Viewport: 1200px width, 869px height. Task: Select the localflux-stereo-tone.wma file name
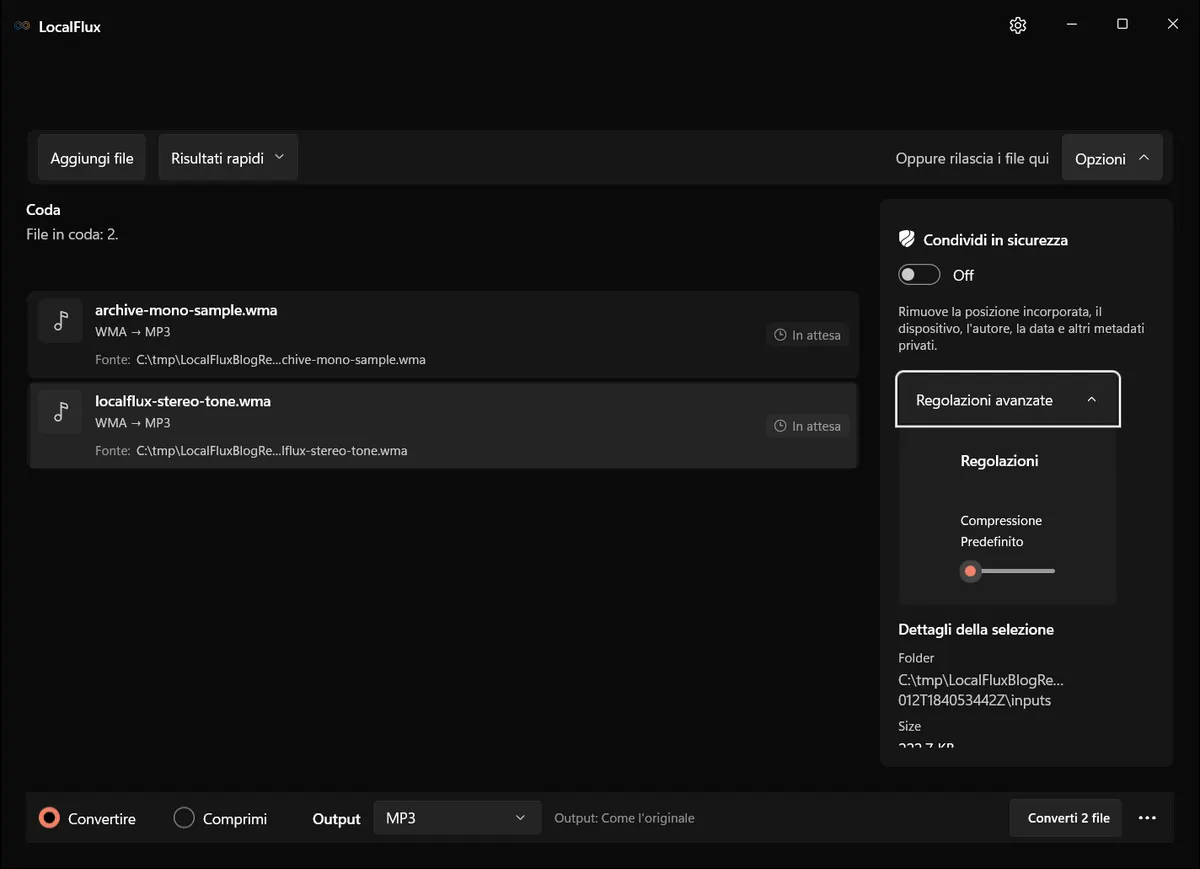tap(183, 401)
